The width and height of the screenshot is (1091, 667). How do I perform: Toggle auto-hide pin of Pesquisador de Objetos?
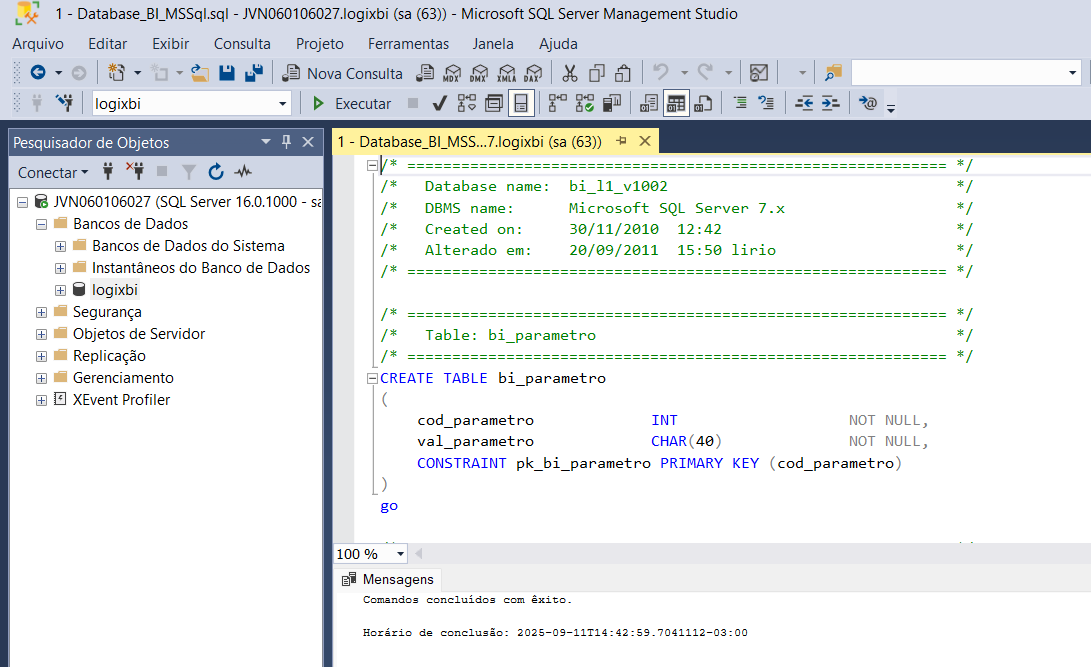pyautogui.click(x=286, y=142)
